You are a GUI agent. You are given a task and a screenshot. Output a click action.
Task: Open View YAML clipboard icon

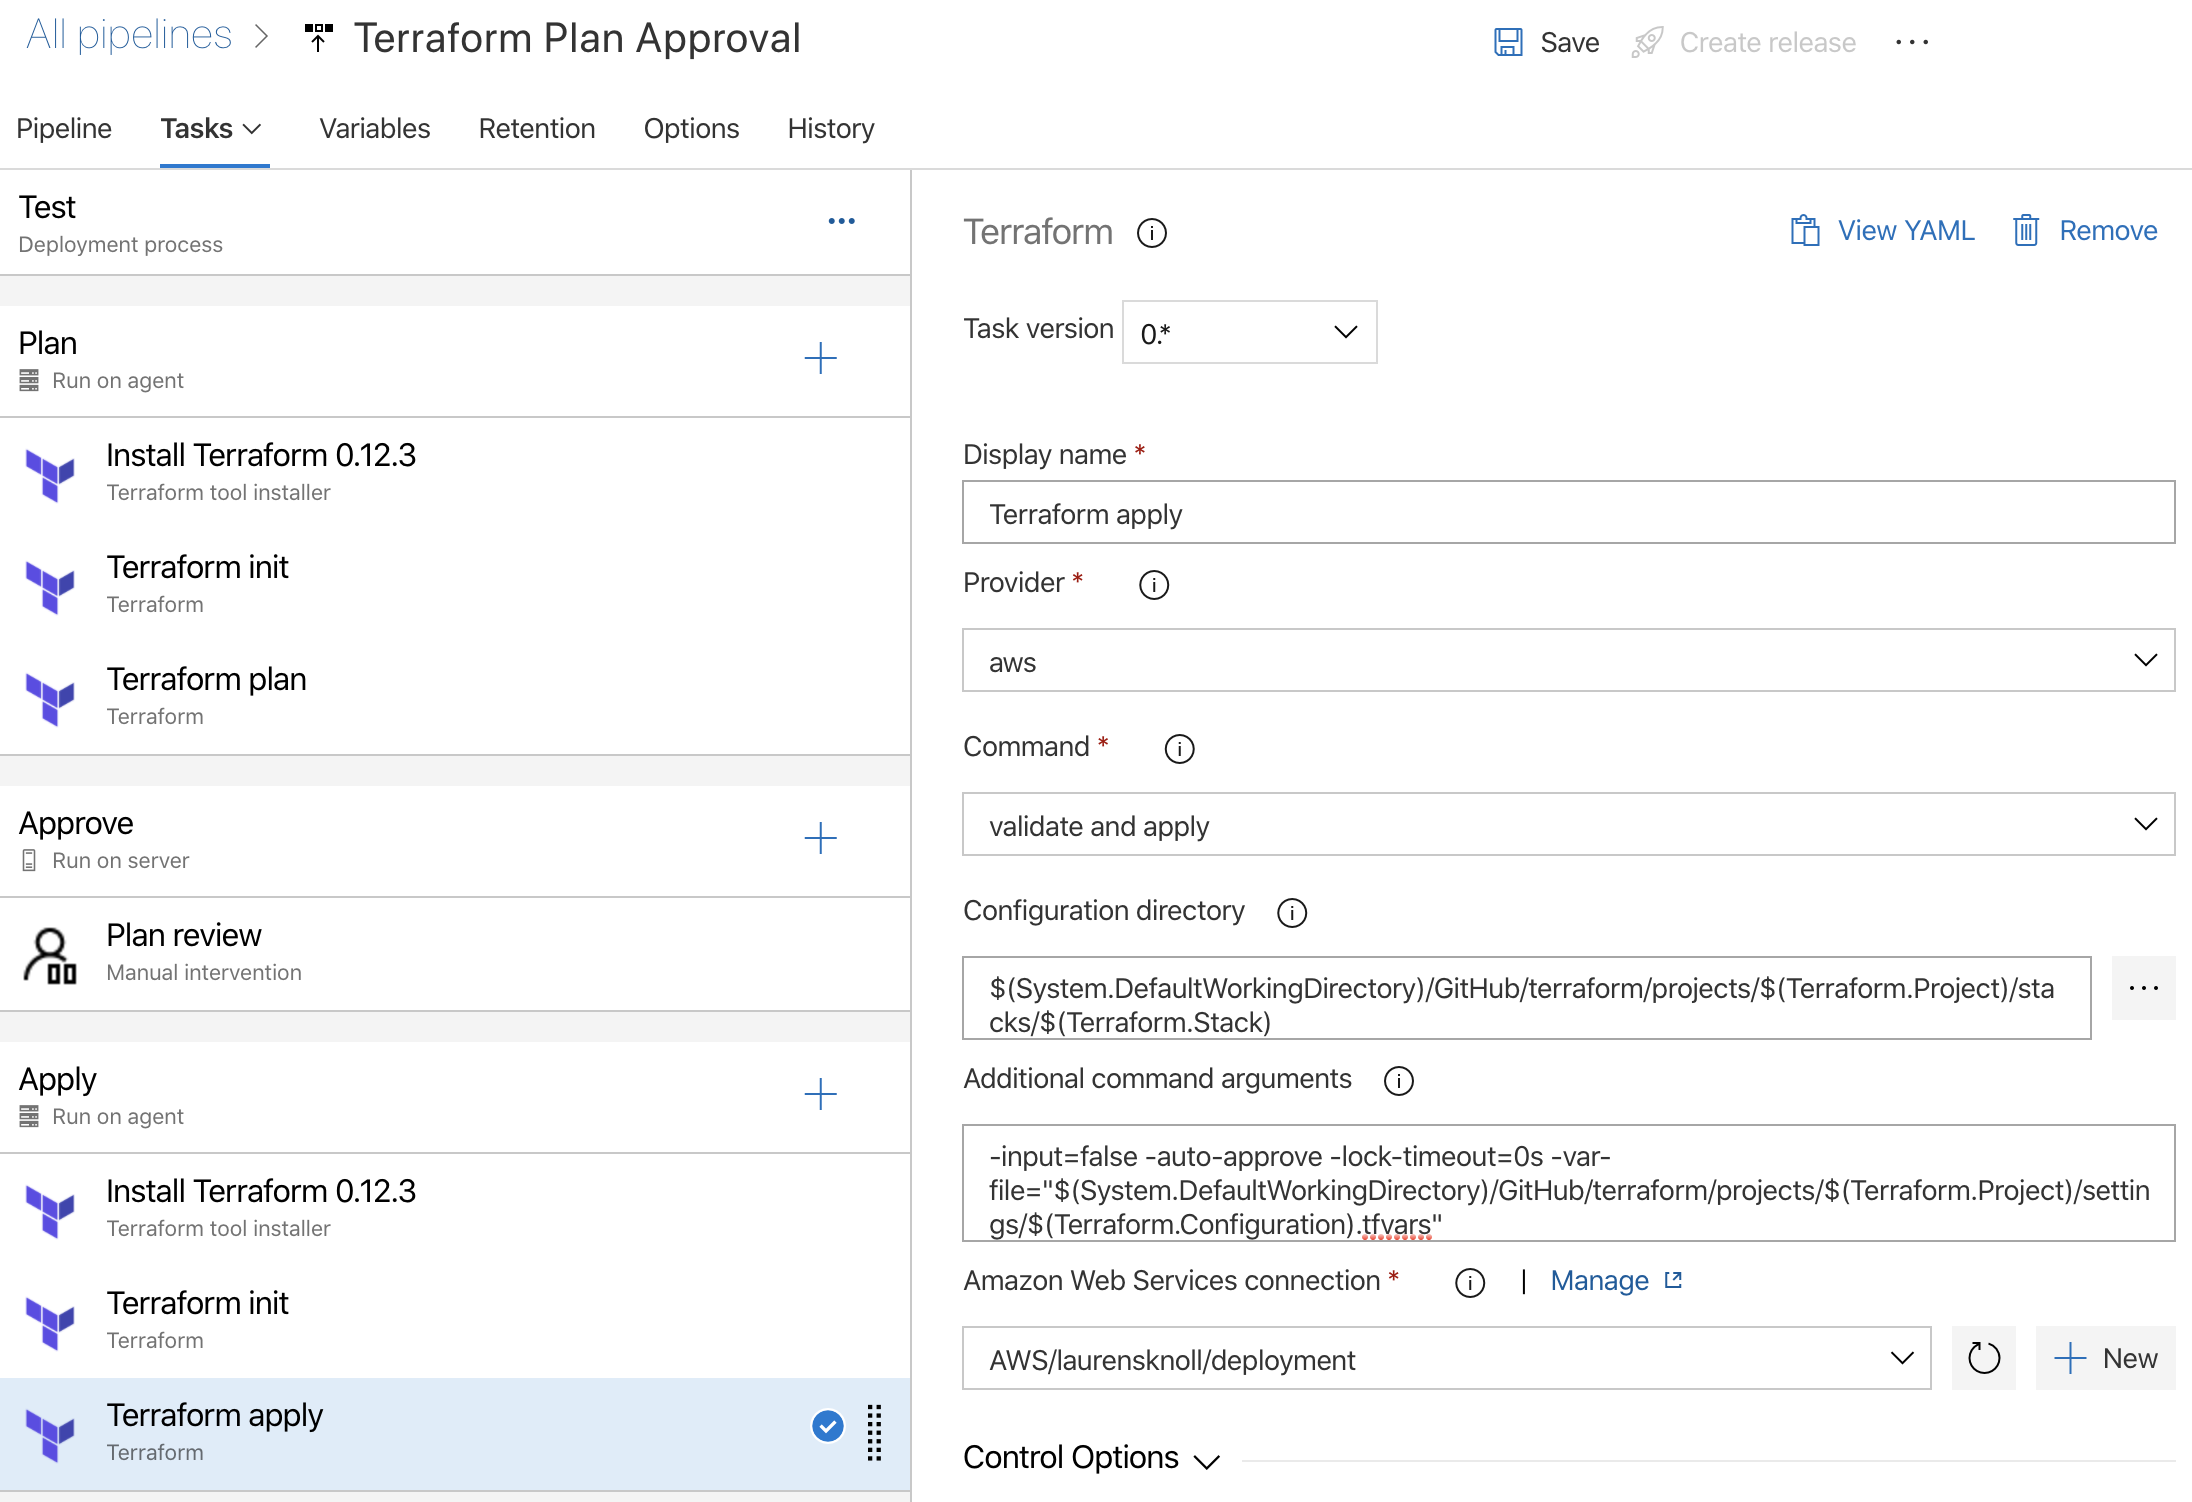1804,231
